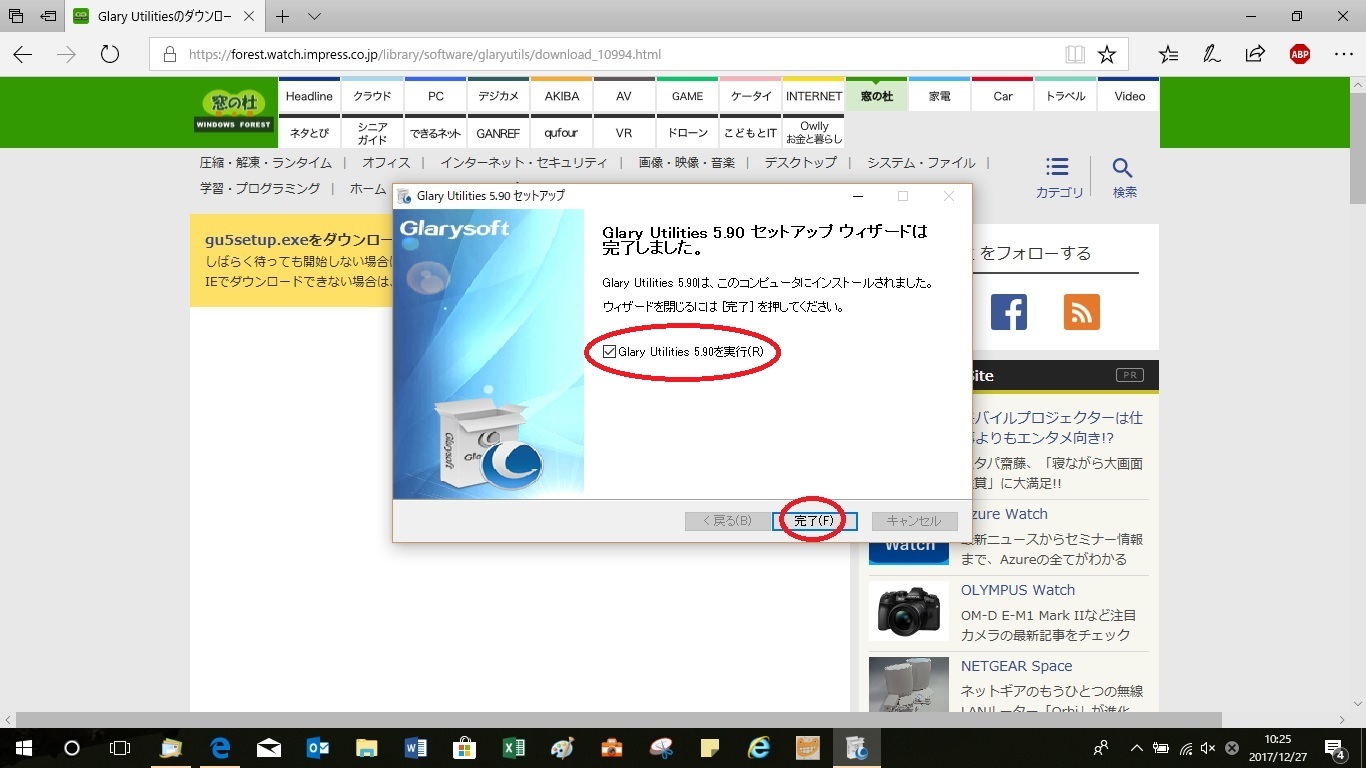The width and height of the screenshot is (1366, 768).
Task: Click the browser address bar URL
Action: [425, 55]
